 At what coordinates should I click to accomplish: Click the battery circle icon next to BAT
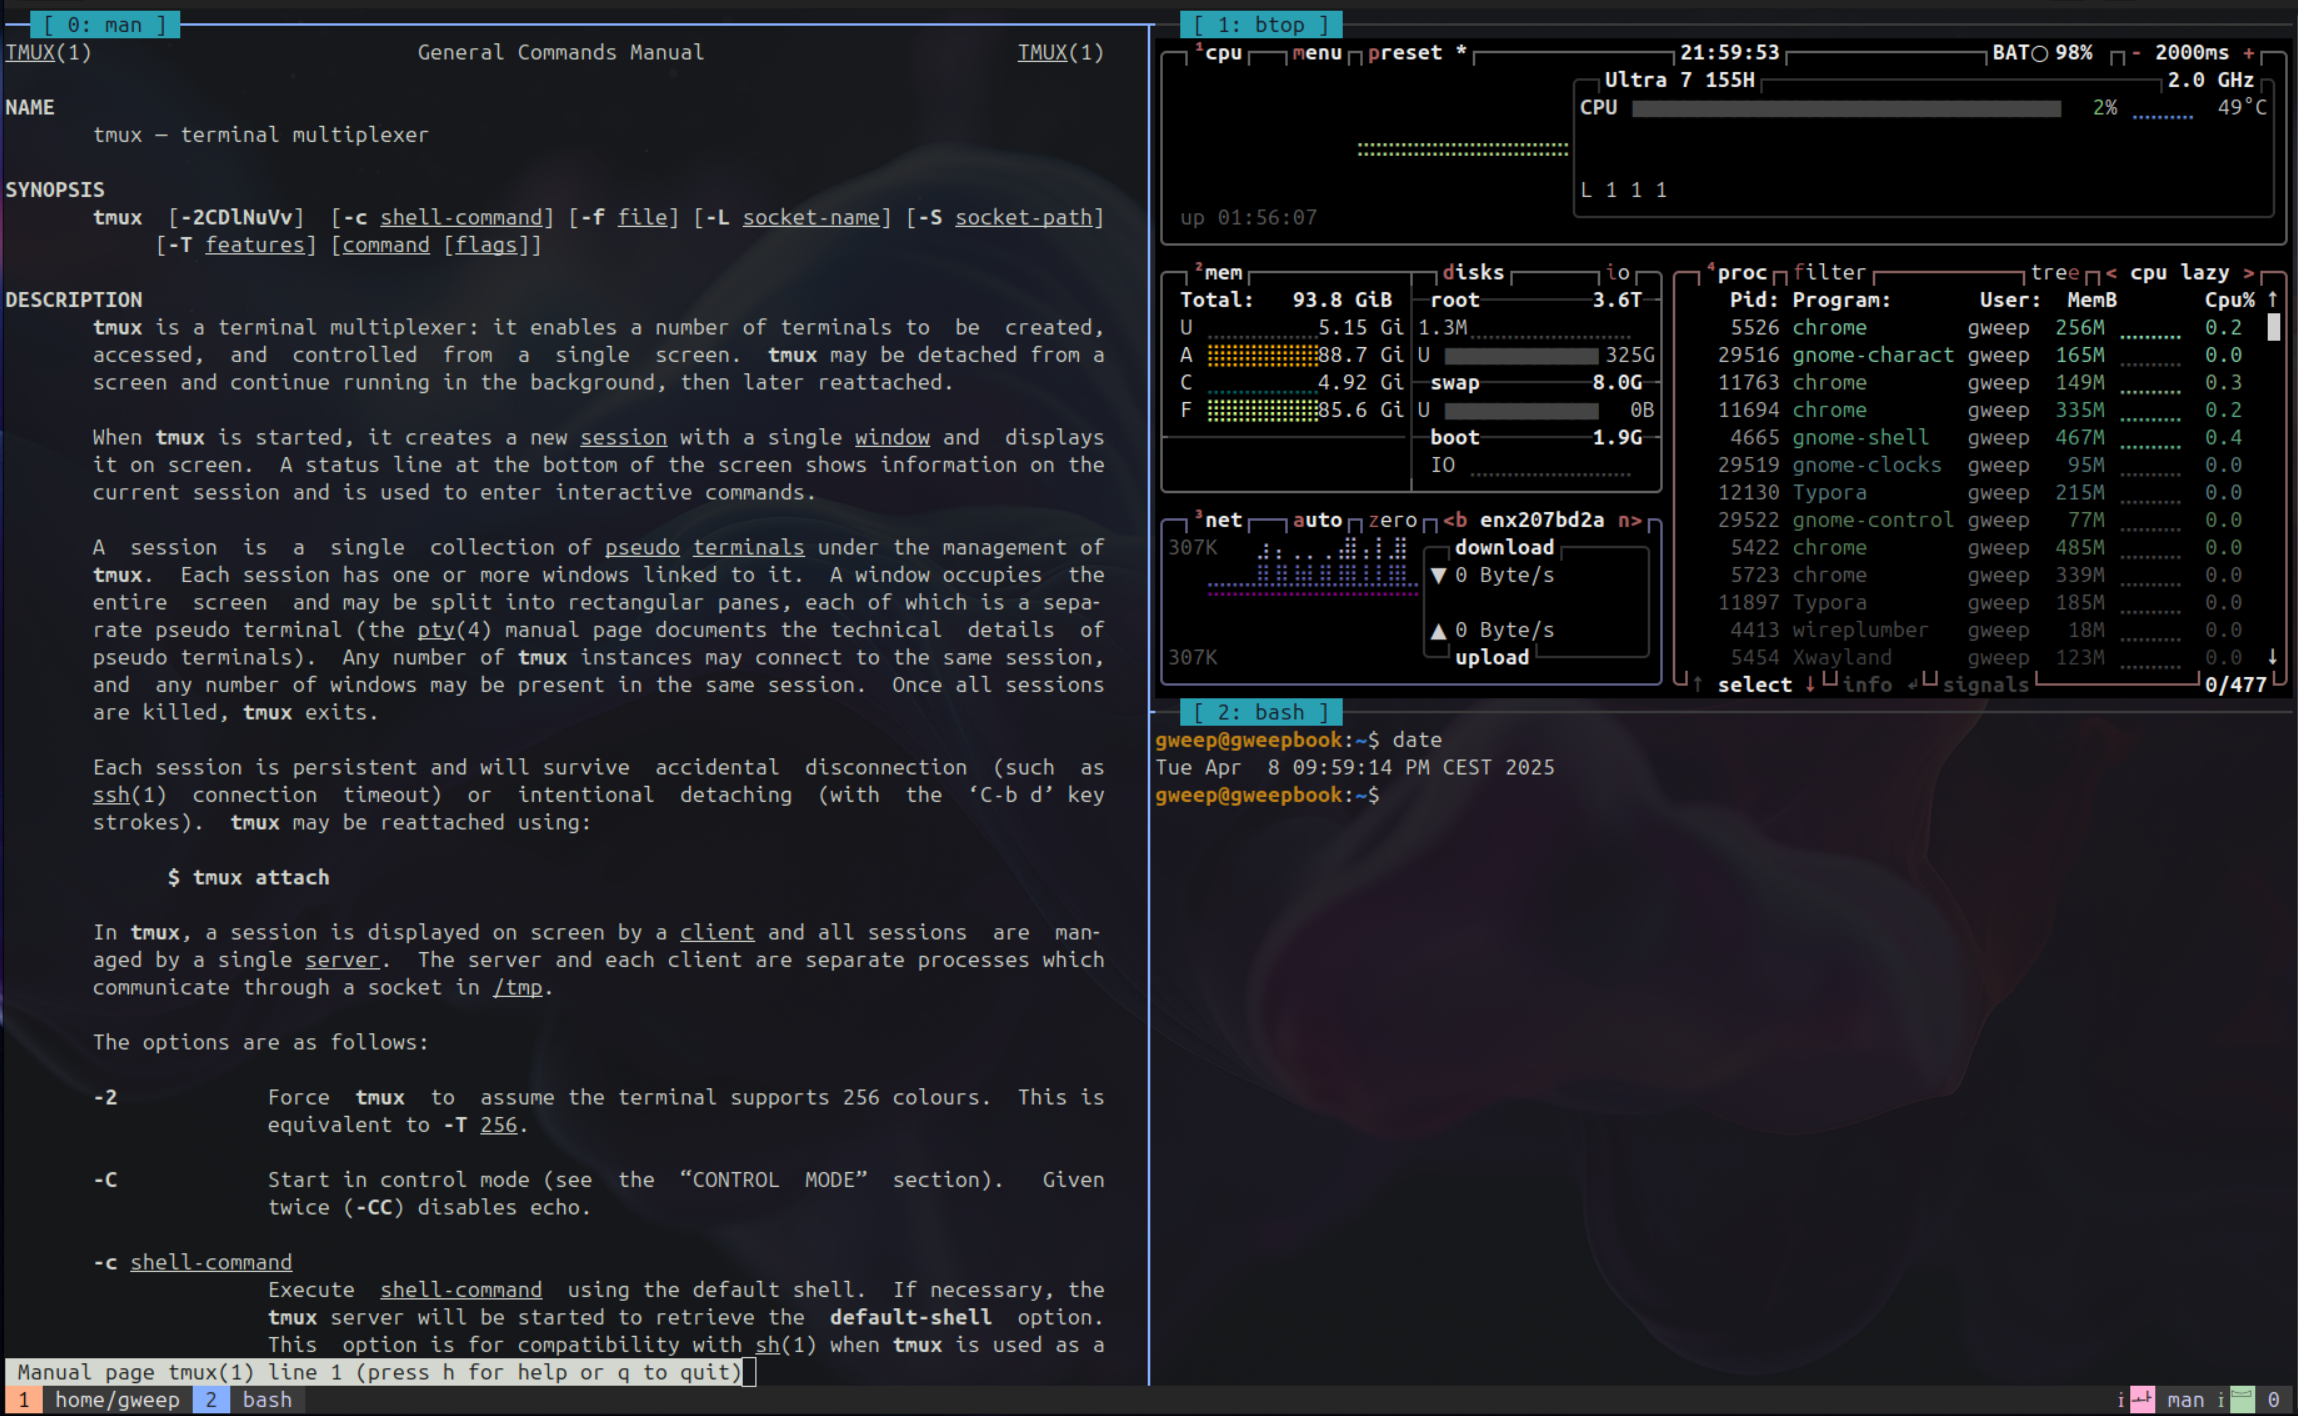(2040, 54)
